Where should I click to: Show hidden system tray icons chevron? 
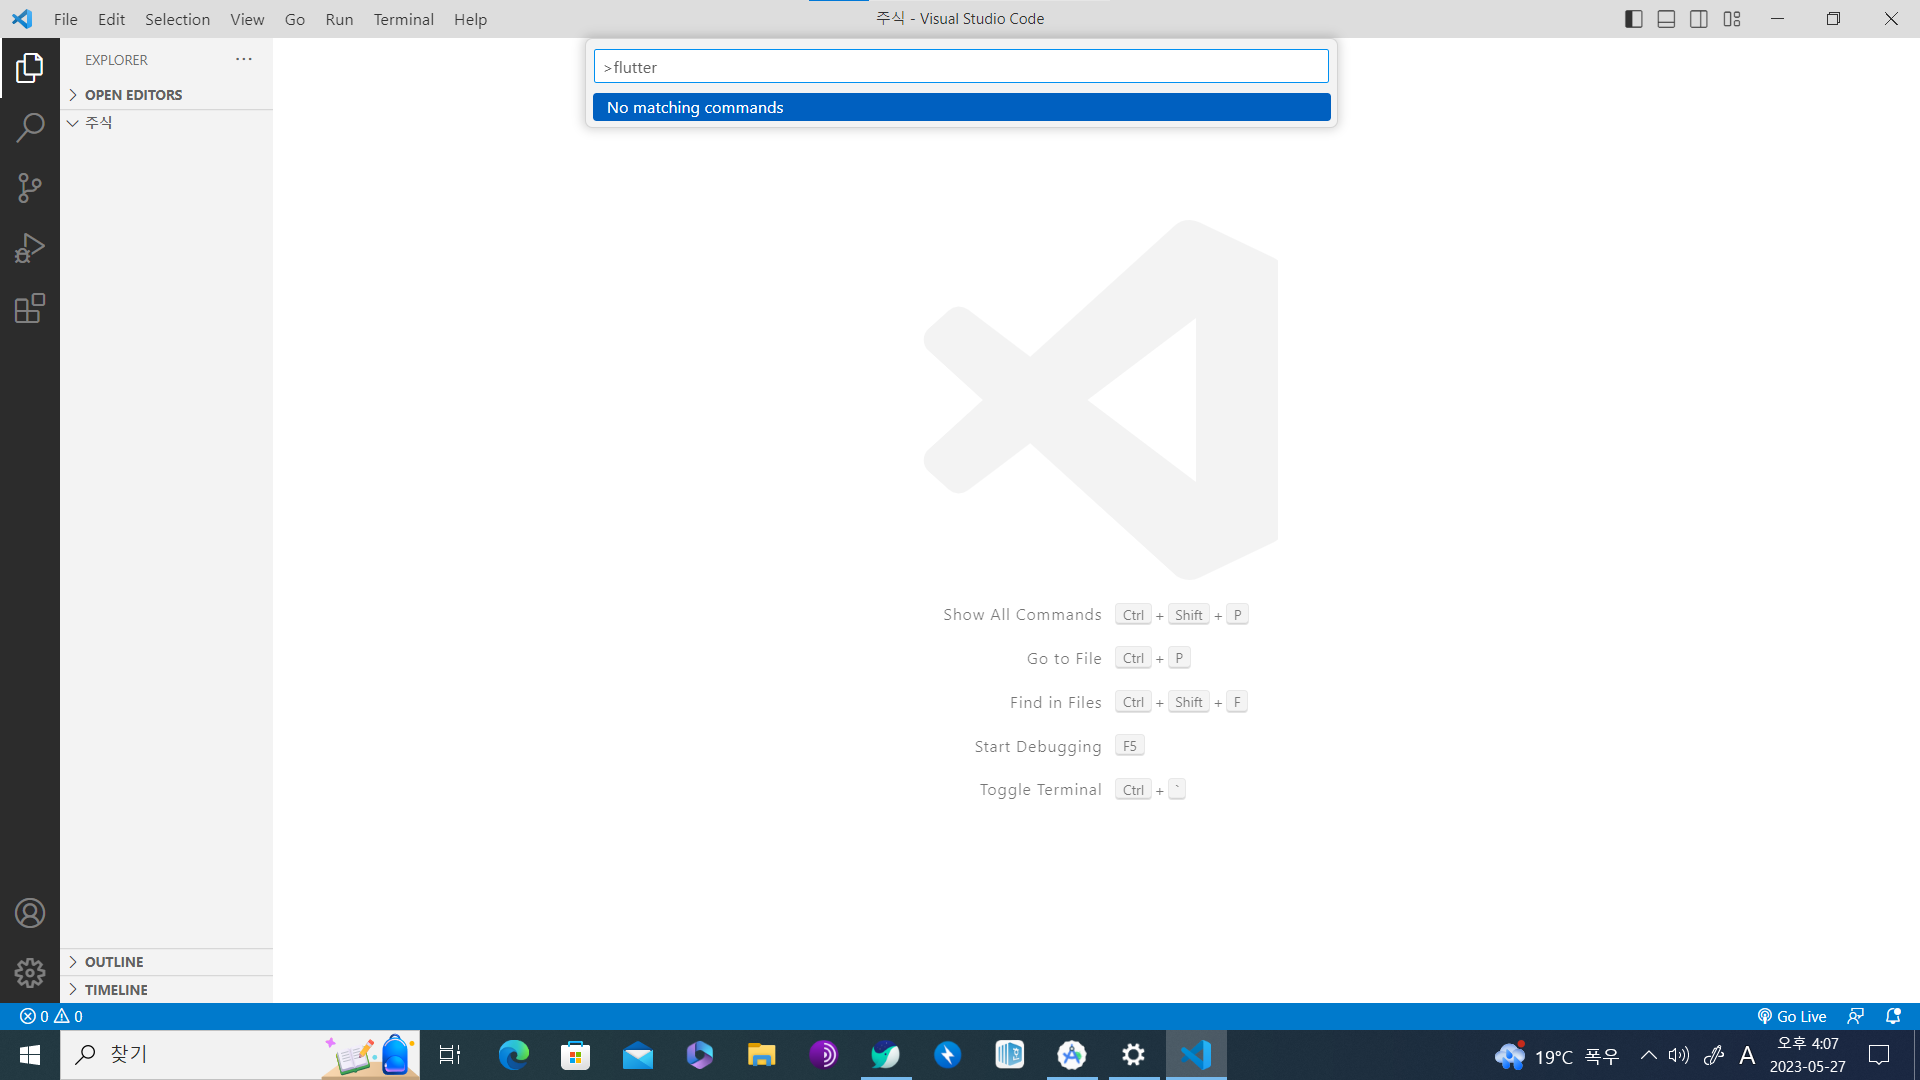1649,1055
